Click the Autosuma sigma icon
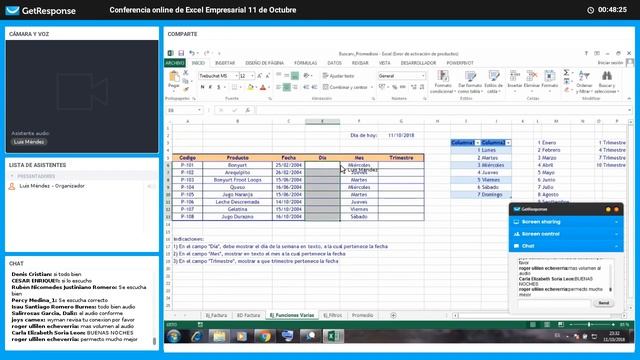Image resolution: width=640 pixels, height=360 pixels. [566, 73]
